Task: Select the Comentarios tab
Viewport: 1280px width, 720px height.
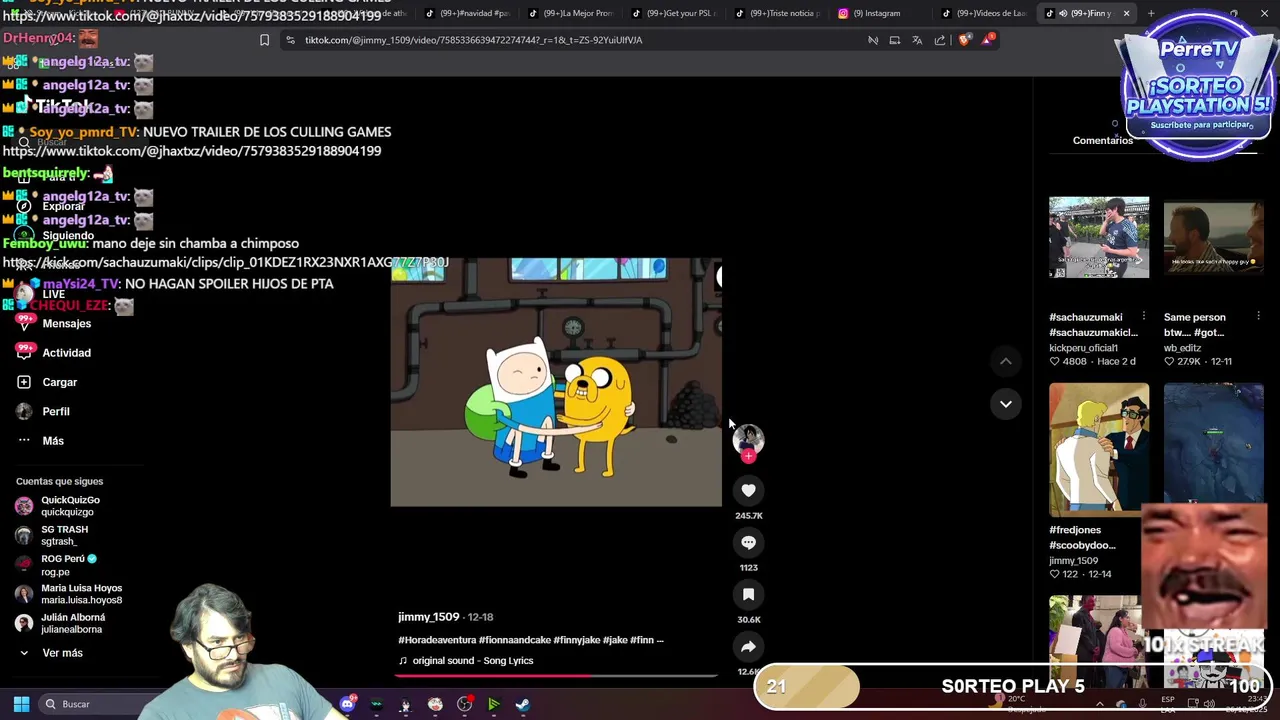Action: click(x=1103, y=141)
